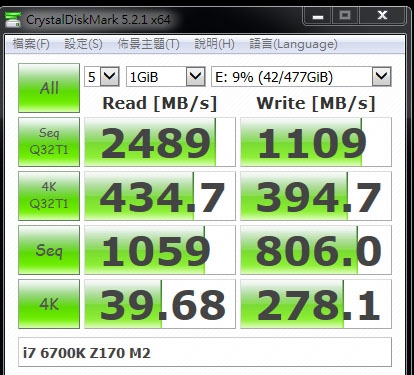Run all benchmarks with All button
This screenshot has height=375, width=414.
tap(49, 88)
